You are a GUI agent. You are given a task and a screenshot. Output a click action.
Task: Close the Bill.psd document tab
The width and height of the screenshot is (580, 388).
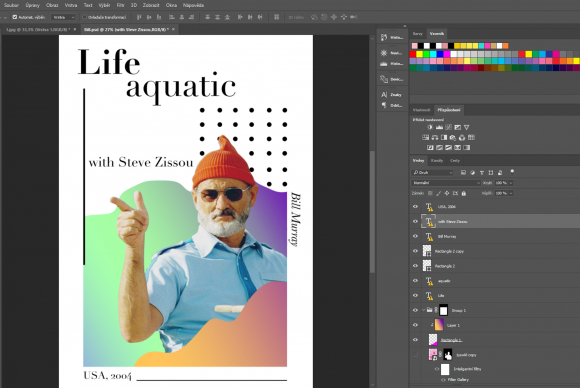pyautogui.click(x=173, y=29)
